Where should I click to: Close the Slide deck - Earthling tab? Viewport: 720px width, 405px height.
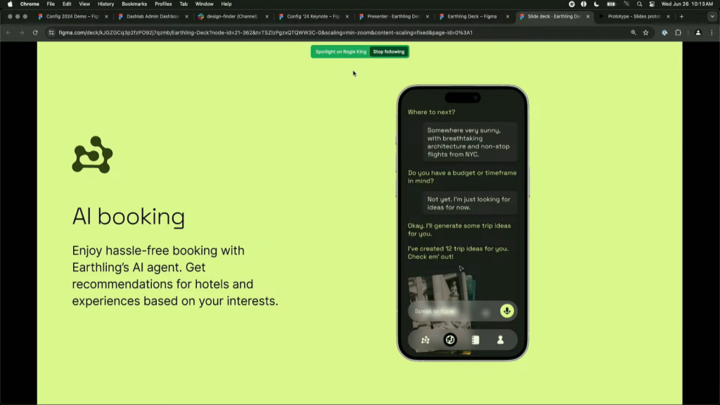pyautogui.click(x=588, y=17)
